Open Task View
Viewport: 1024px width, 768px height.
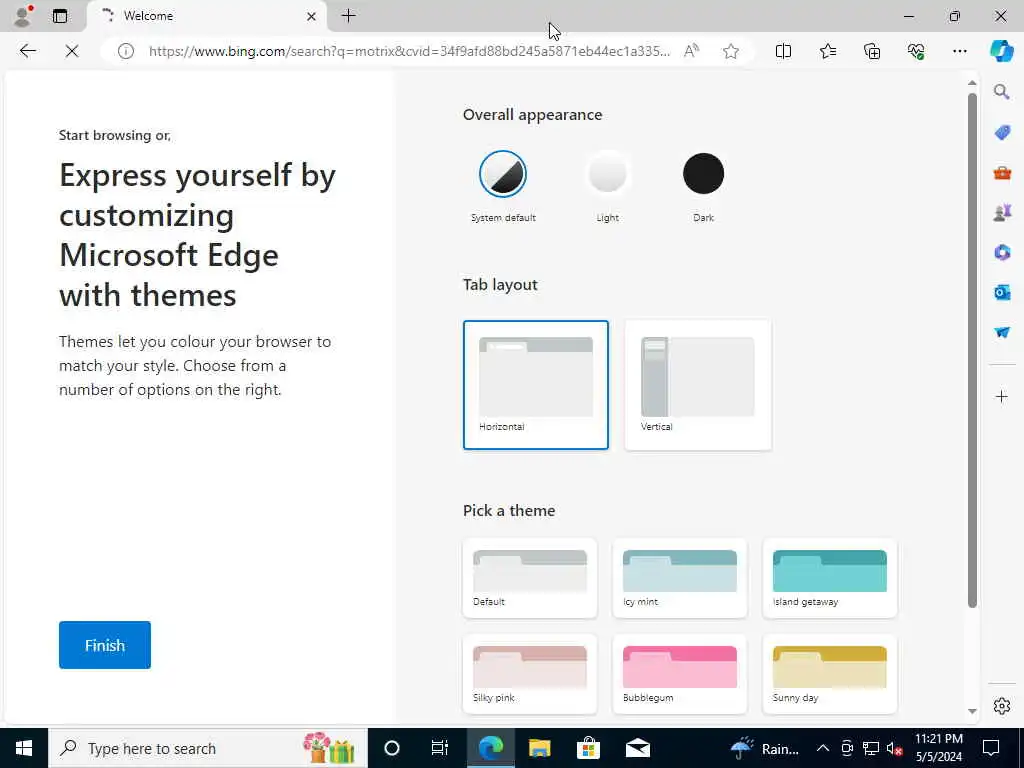(x=440, y=748)
